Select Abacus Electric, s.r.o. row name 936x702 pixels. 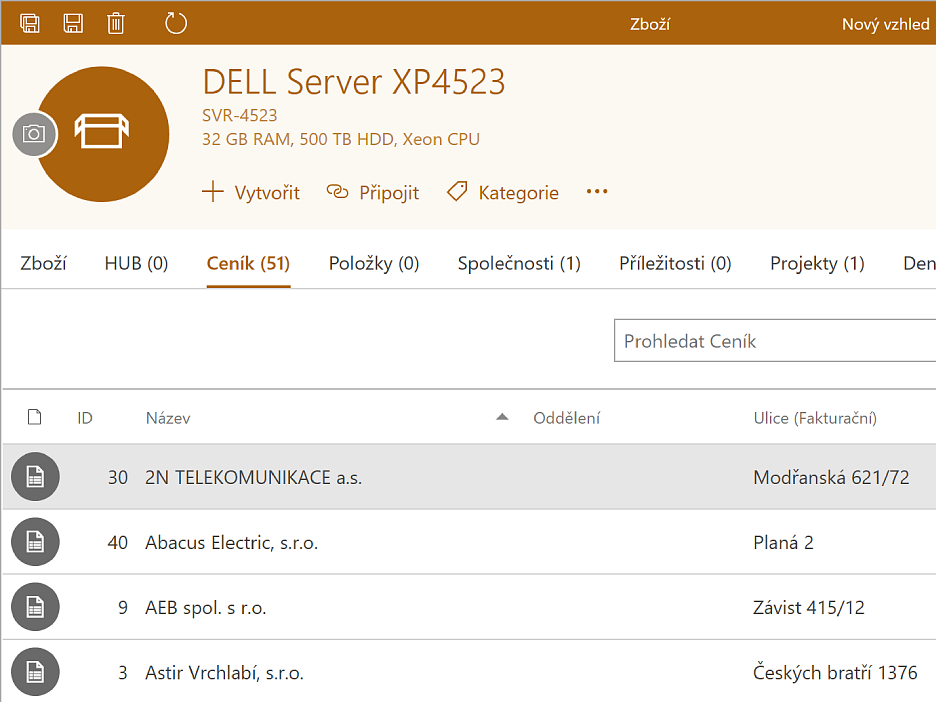(x=232, y=543)
